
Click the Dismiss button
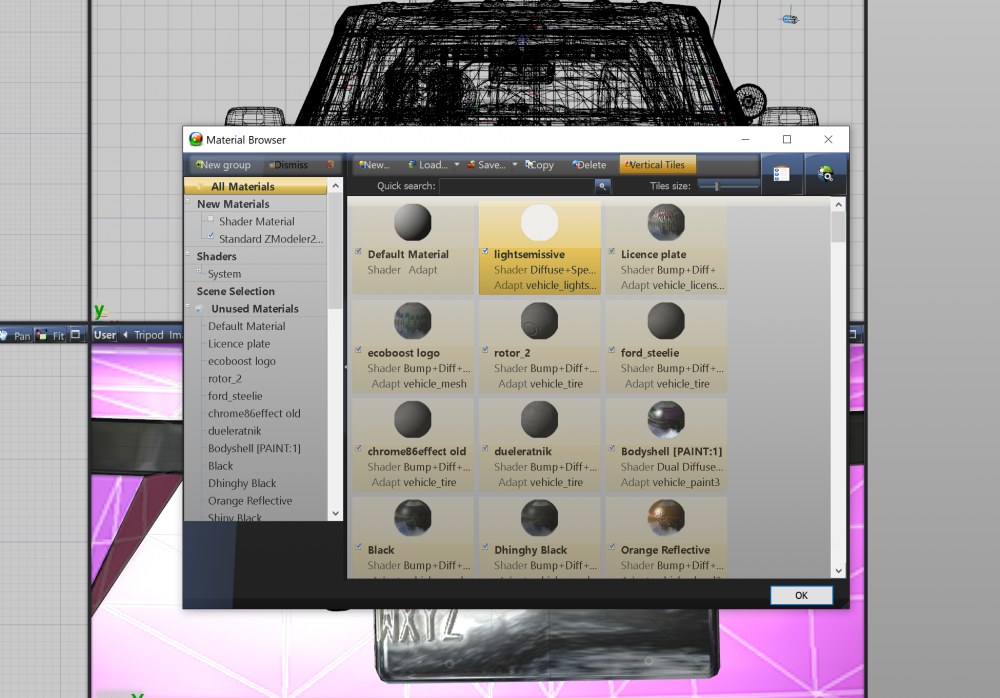pyautogui.click(x=288, y=163)
